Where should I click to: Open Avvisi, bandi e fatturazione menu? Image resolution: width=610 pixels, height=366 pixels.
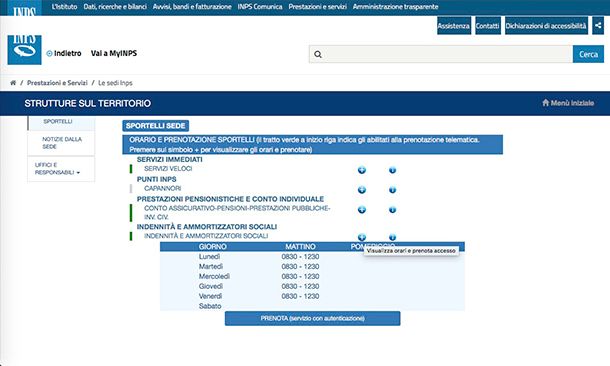pyautogui.click(x=192, y=7)
